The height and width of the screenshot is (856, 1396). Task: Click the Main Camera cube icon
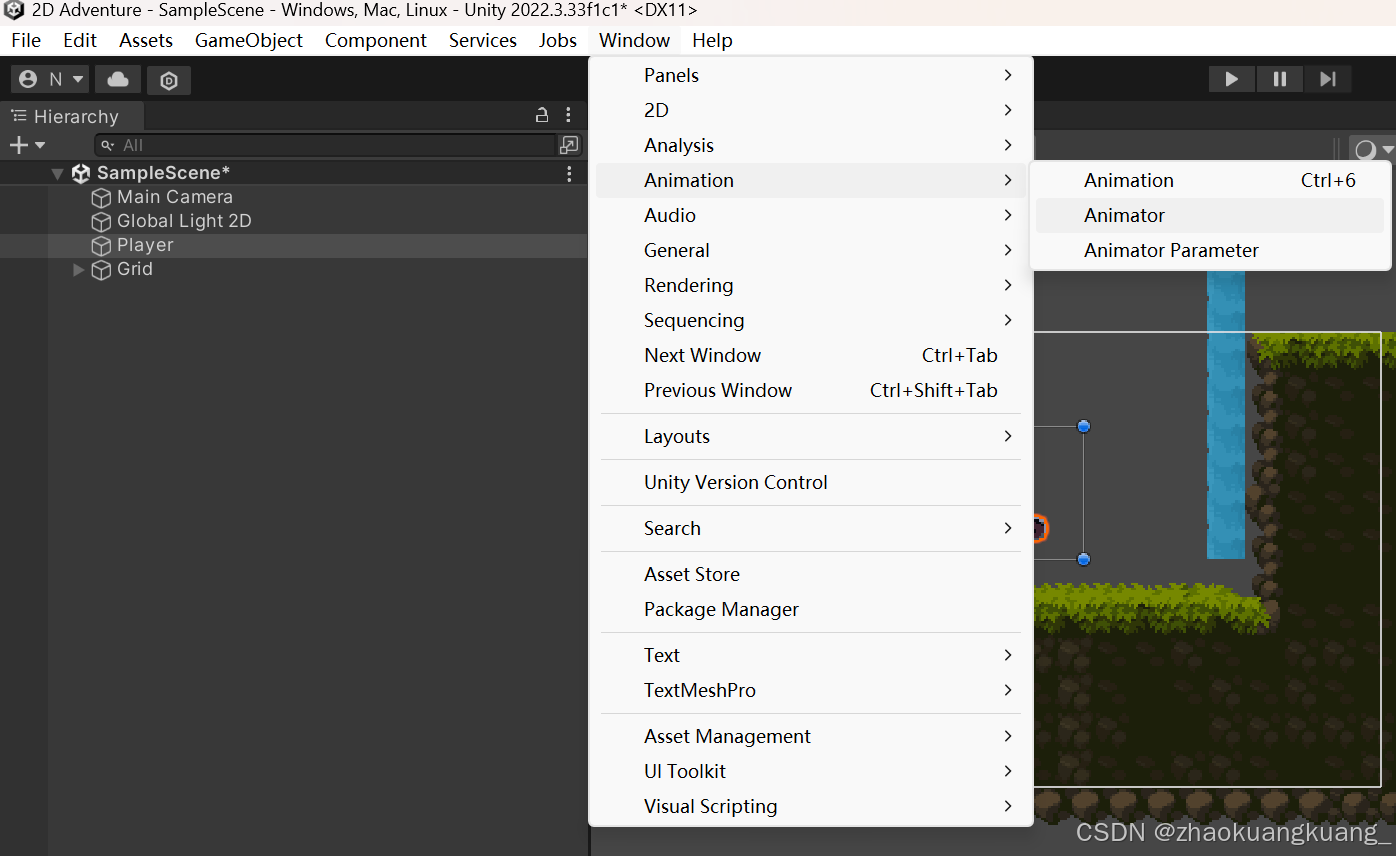(101, 198)
